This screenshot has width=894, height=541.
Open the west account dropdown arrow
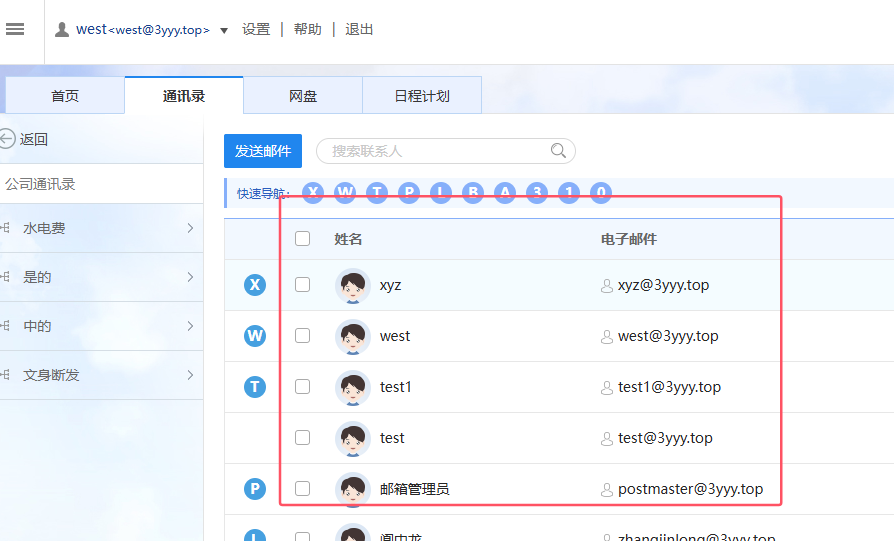(224, 31)
